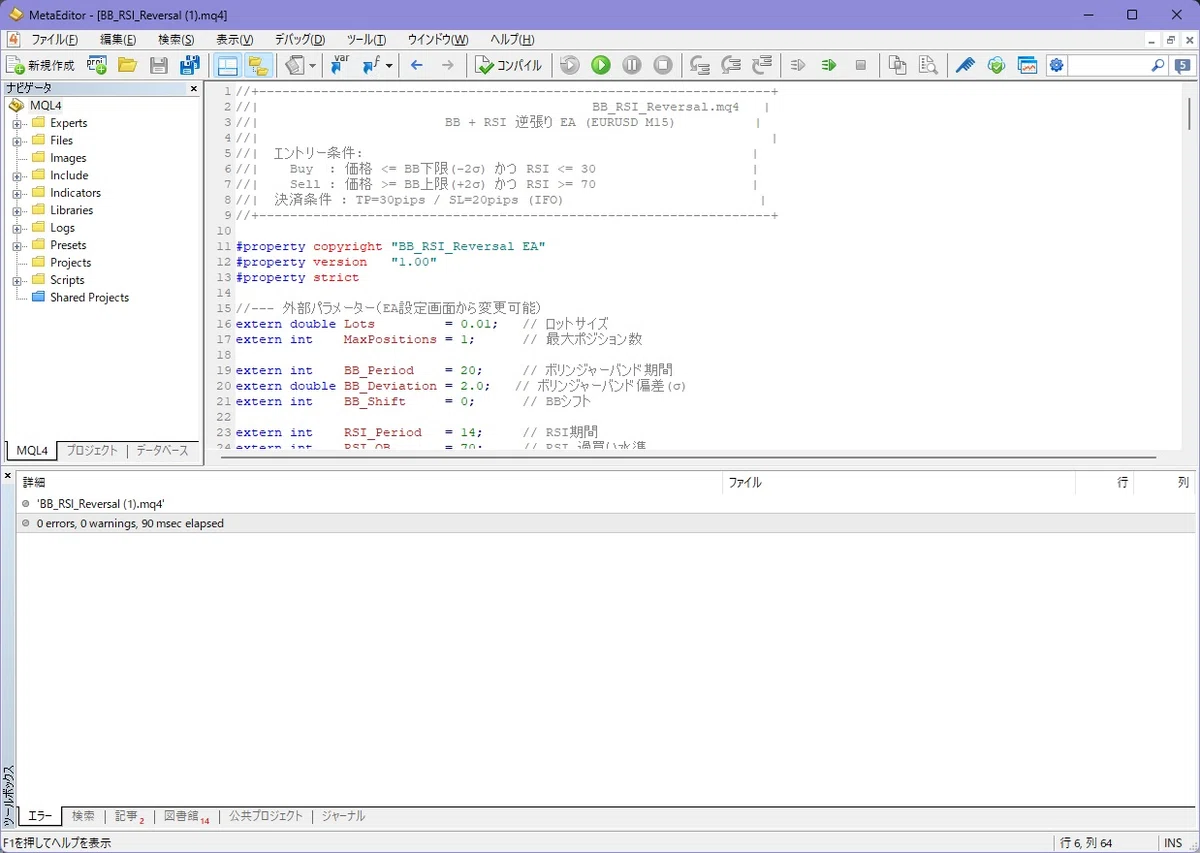Switch to the 記事 tab in Toolbox
The height and width of the screenshot is (853, 1200).
click(x=128, y=816)
